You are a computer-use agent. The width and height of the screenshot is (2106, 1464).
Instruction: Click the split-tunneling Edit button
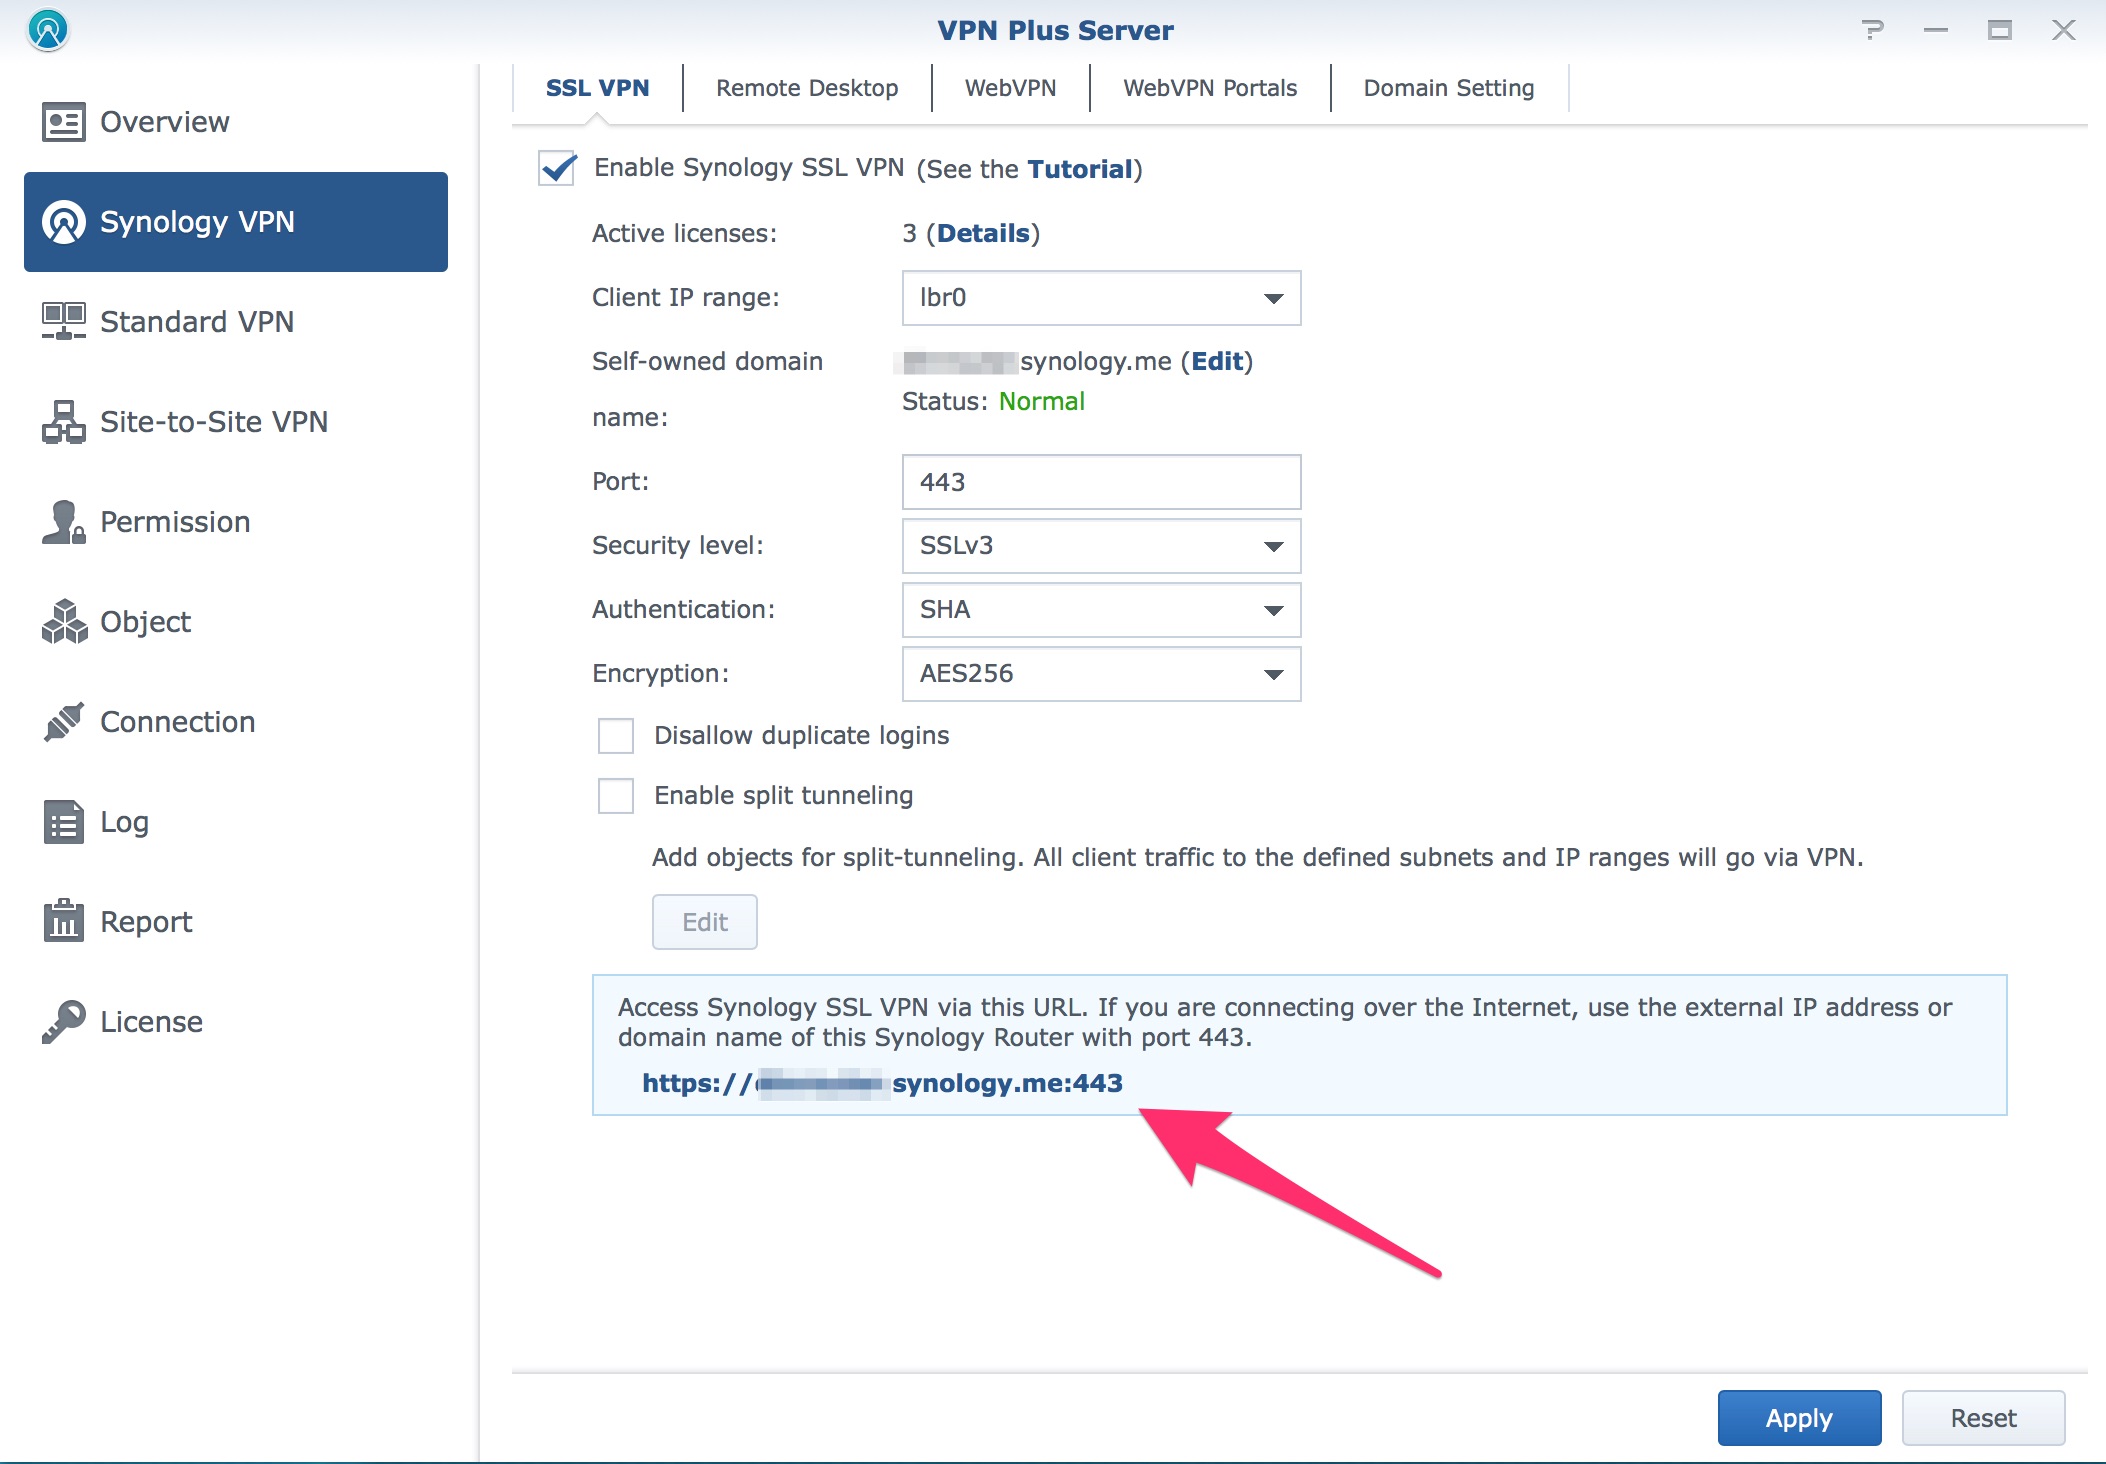tap(705, 922)
